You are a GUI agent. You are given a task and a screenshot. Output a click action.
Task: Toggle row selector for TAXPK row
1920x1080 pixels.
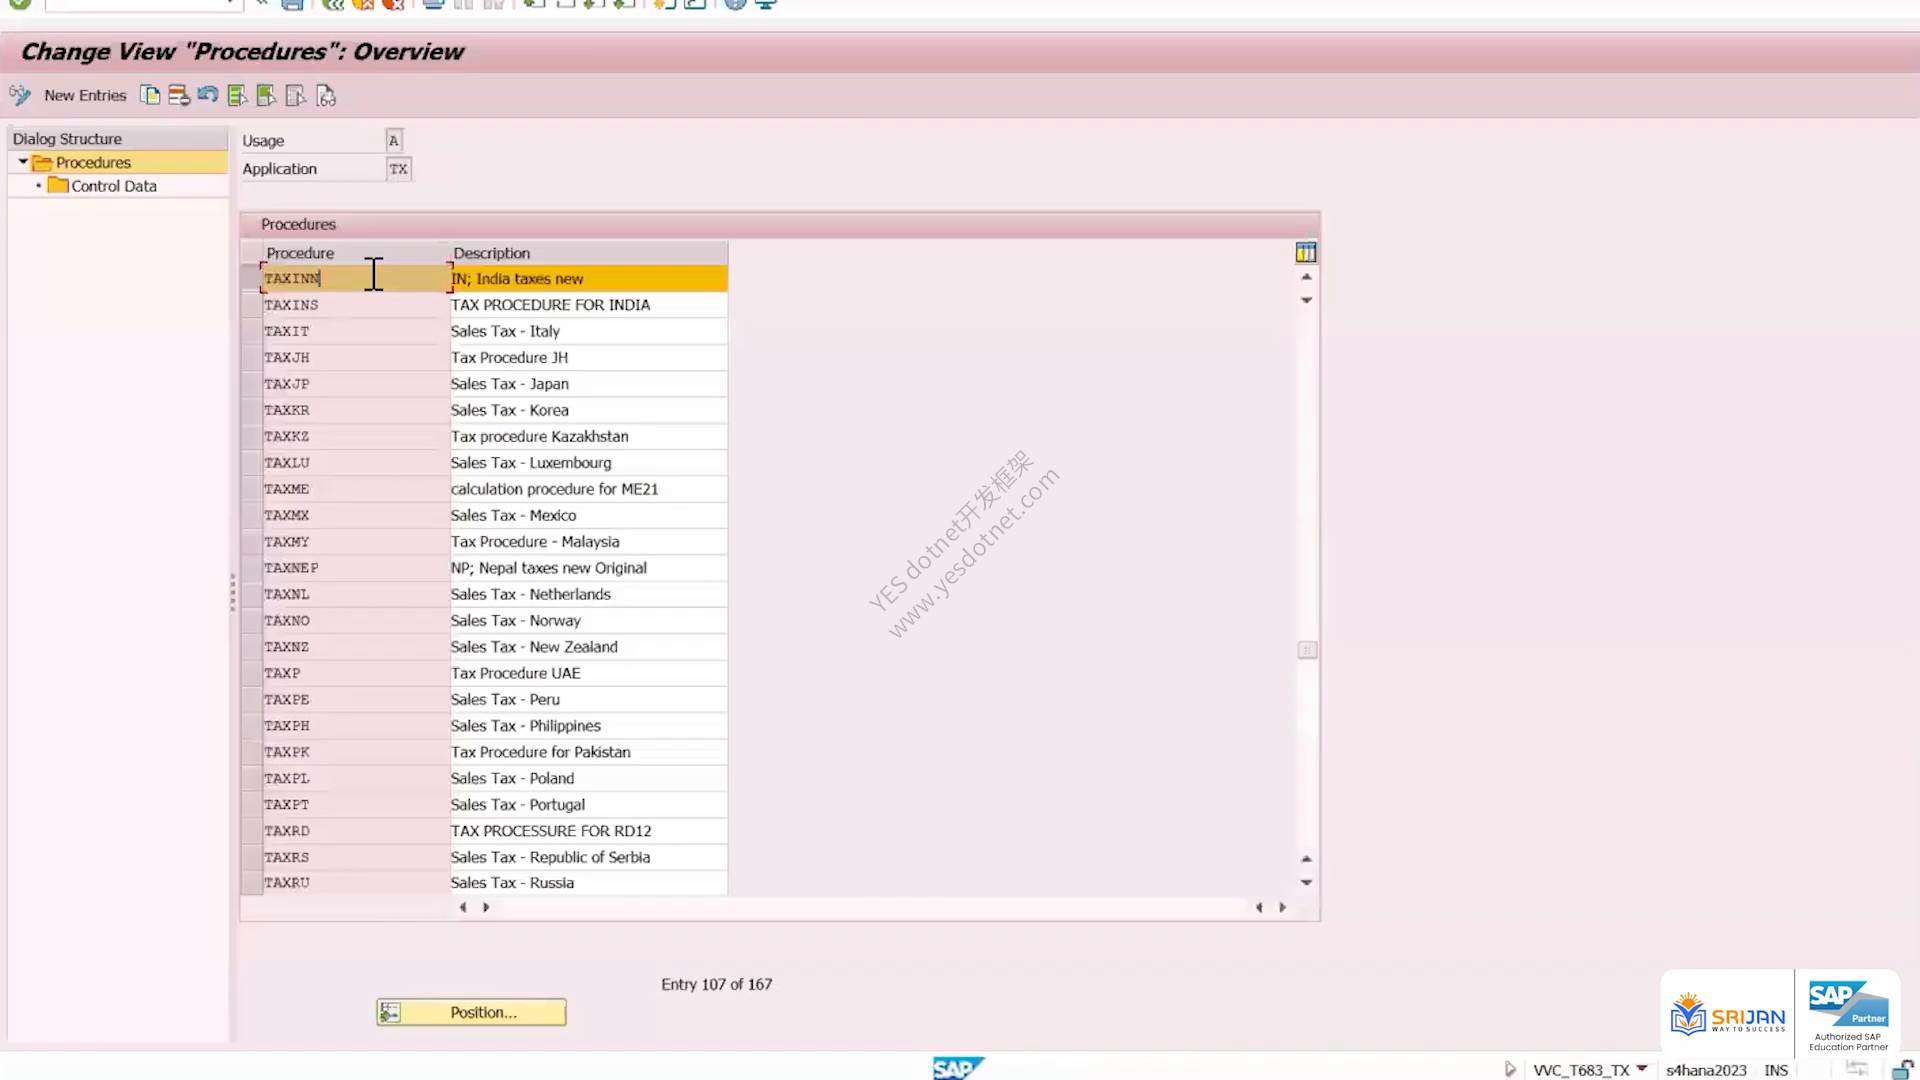coord(251,752)
